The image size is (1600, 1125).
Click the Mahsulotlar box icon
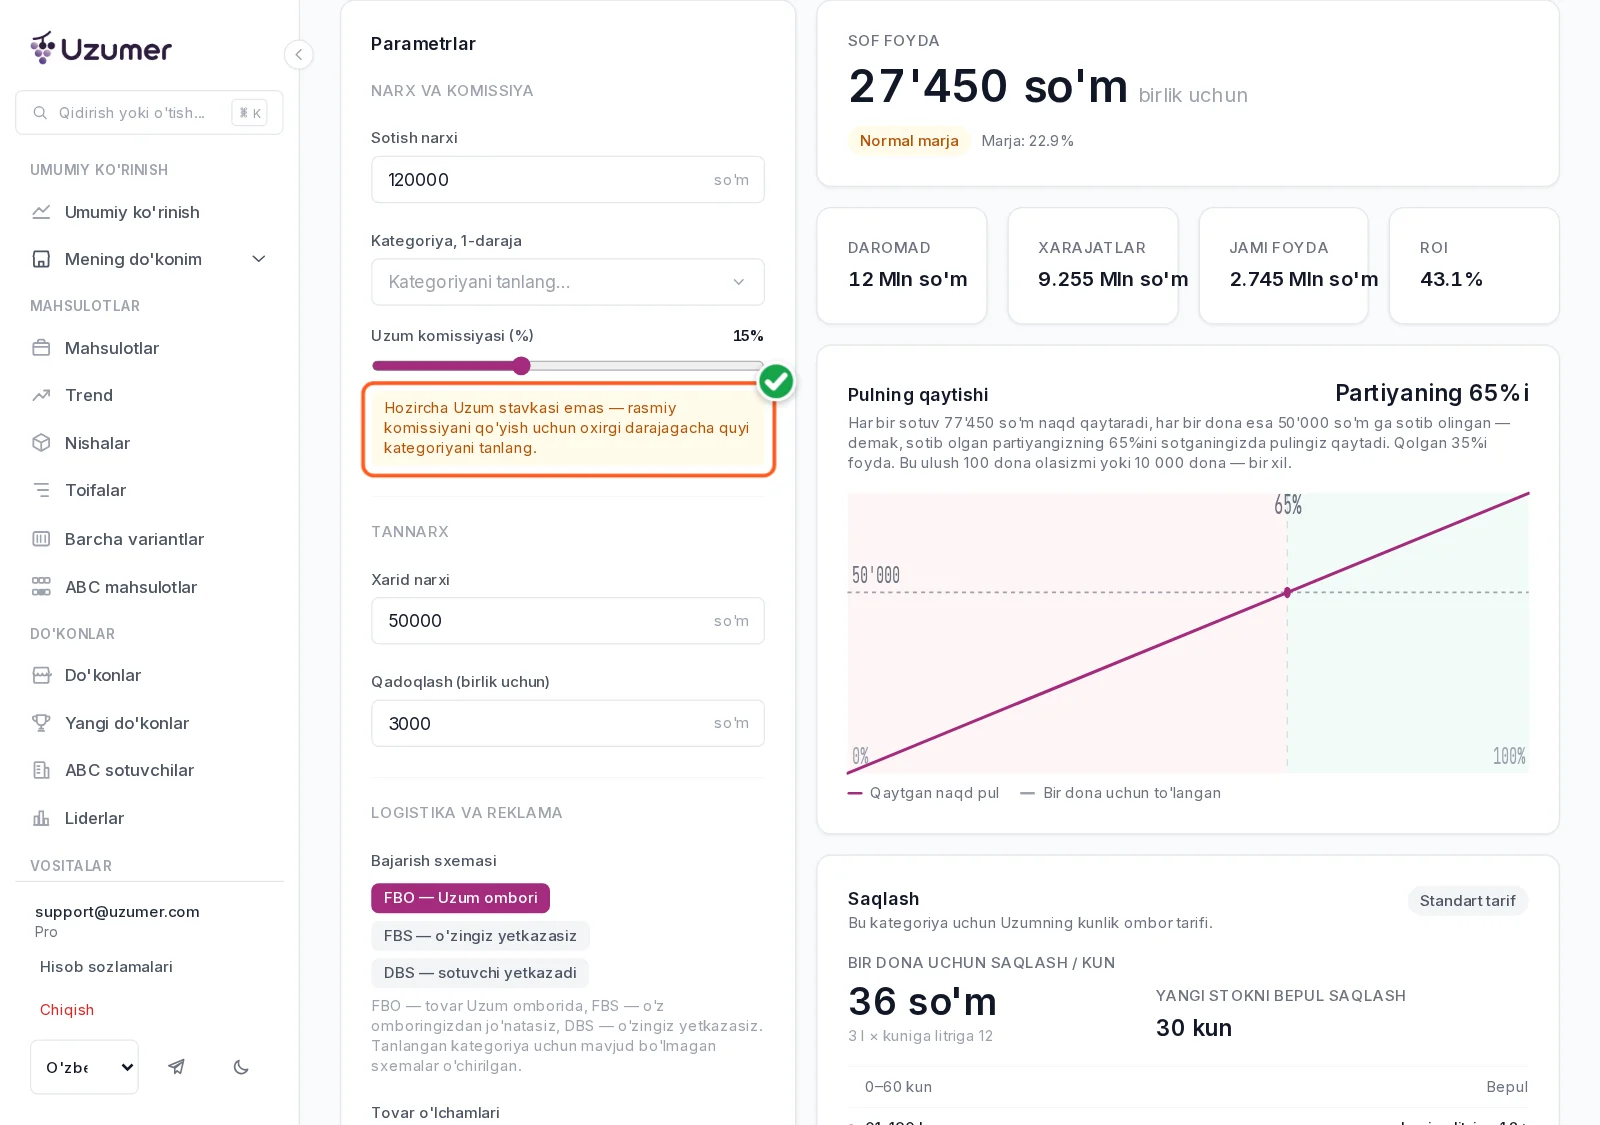tap(41, 348)
